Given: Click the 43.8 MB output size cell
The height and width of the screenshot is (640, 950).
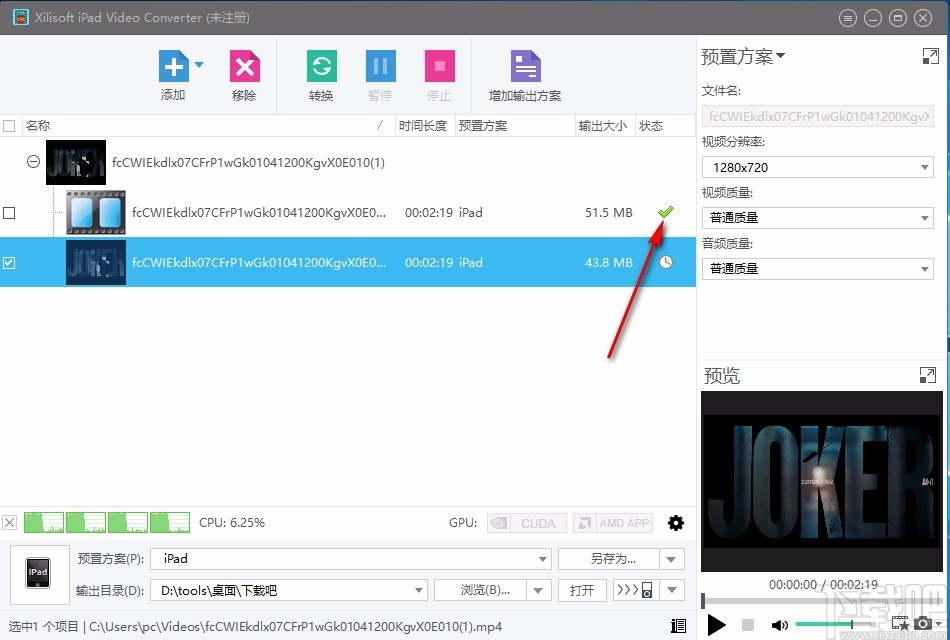Looking at the screenshot, I should (x=608, y=262).
